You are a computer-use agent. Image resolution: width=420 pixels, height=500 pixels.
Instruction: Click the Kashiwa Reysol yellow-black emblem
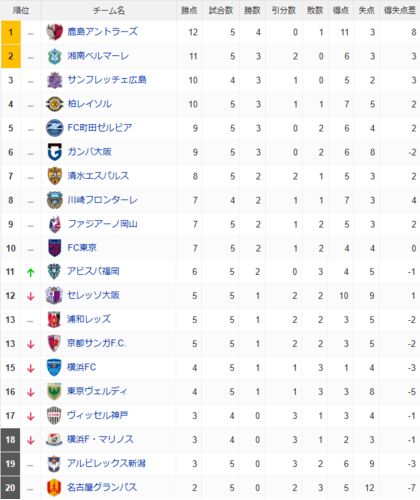pos(54,104)
